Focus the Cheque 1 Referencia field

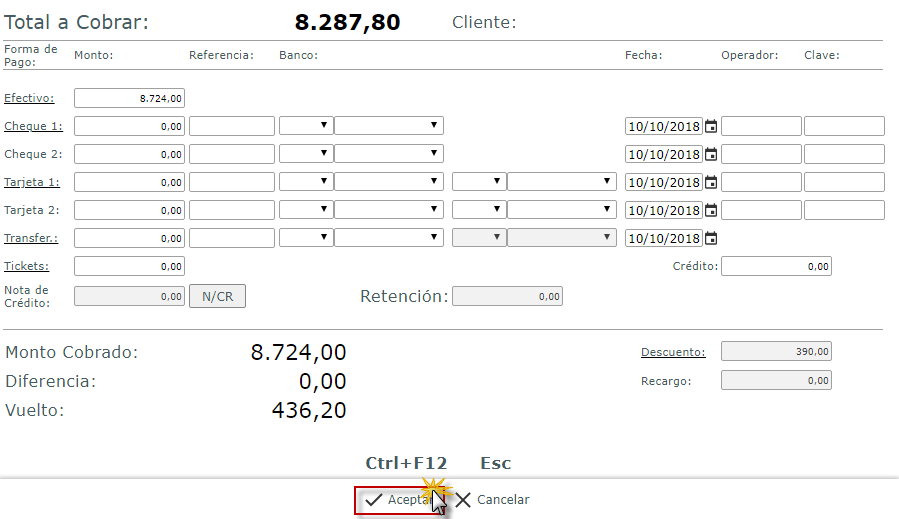(x=232, y=126)
